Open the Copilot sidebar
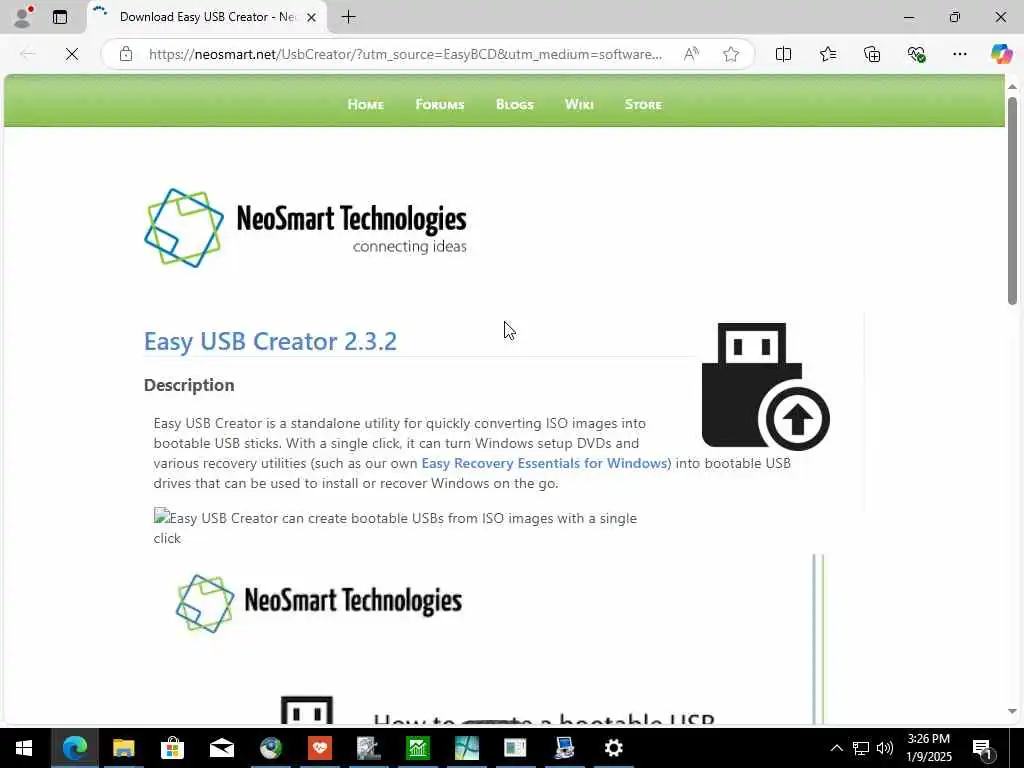This screenshot has height=768, width=1024. [1001, 54]
